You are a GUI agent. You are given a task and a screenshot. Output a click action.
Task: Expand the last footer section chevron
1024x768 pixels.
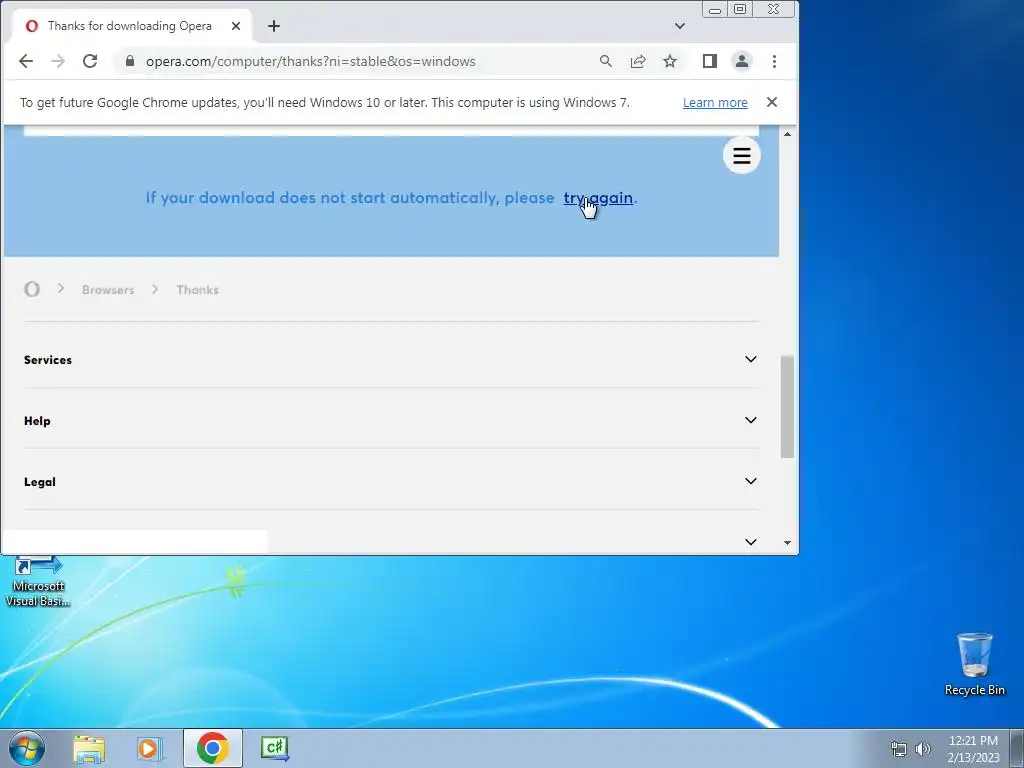[x=751, y=542]
